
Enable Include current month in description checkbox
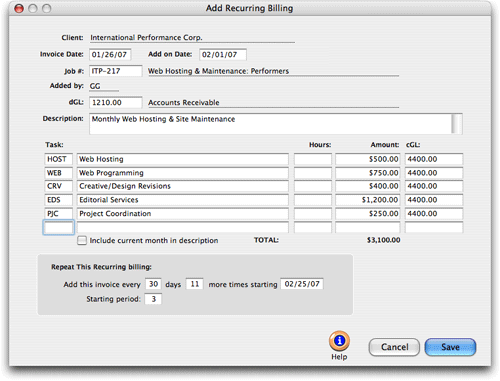(x=82, y=240)
